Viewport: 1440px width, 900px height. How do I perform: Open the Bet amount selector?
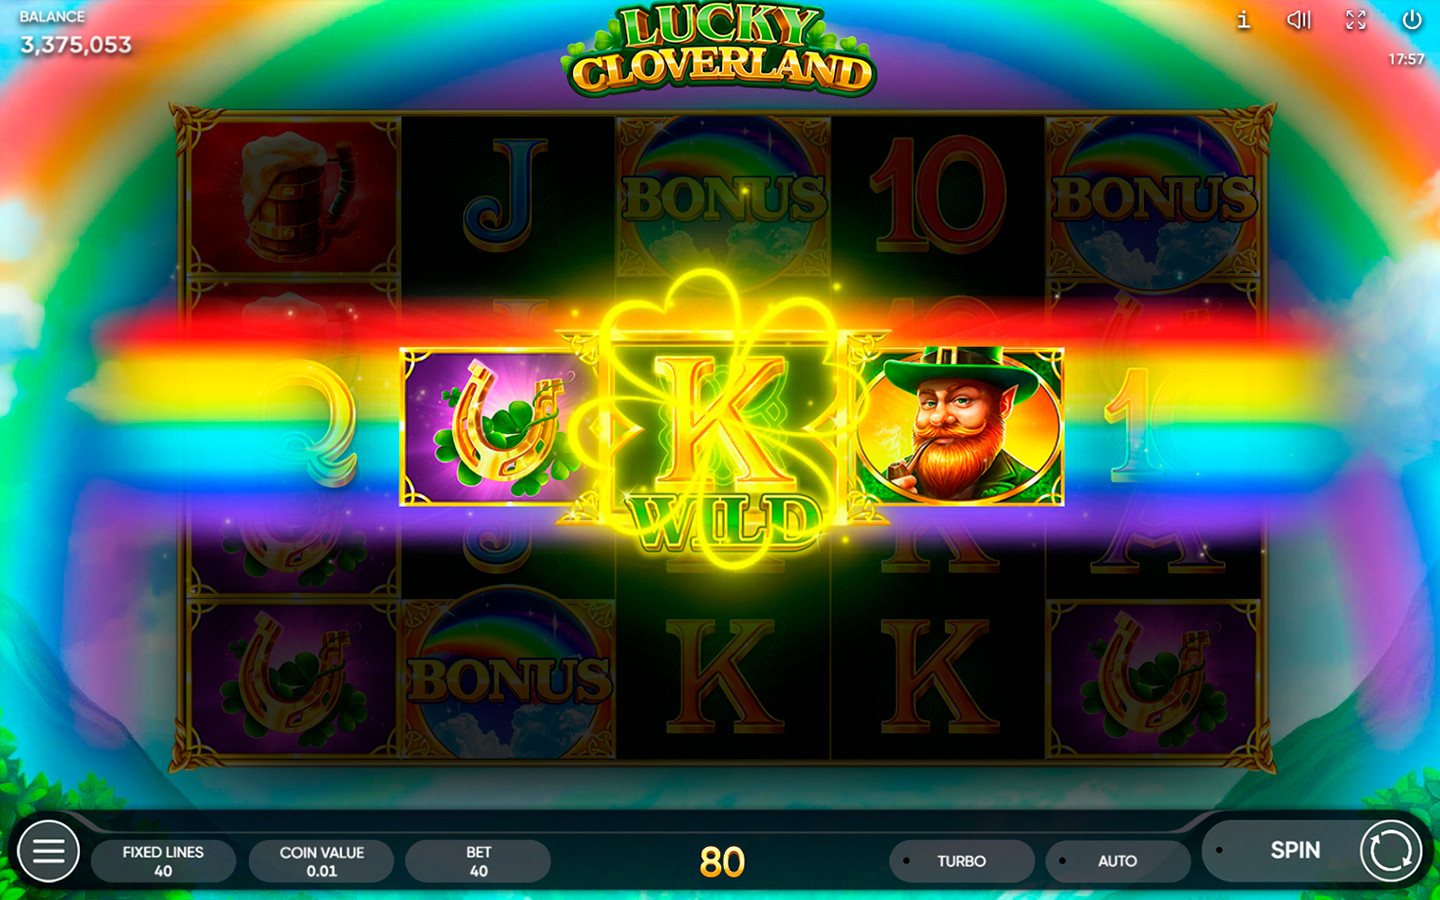tap(478, 861)
